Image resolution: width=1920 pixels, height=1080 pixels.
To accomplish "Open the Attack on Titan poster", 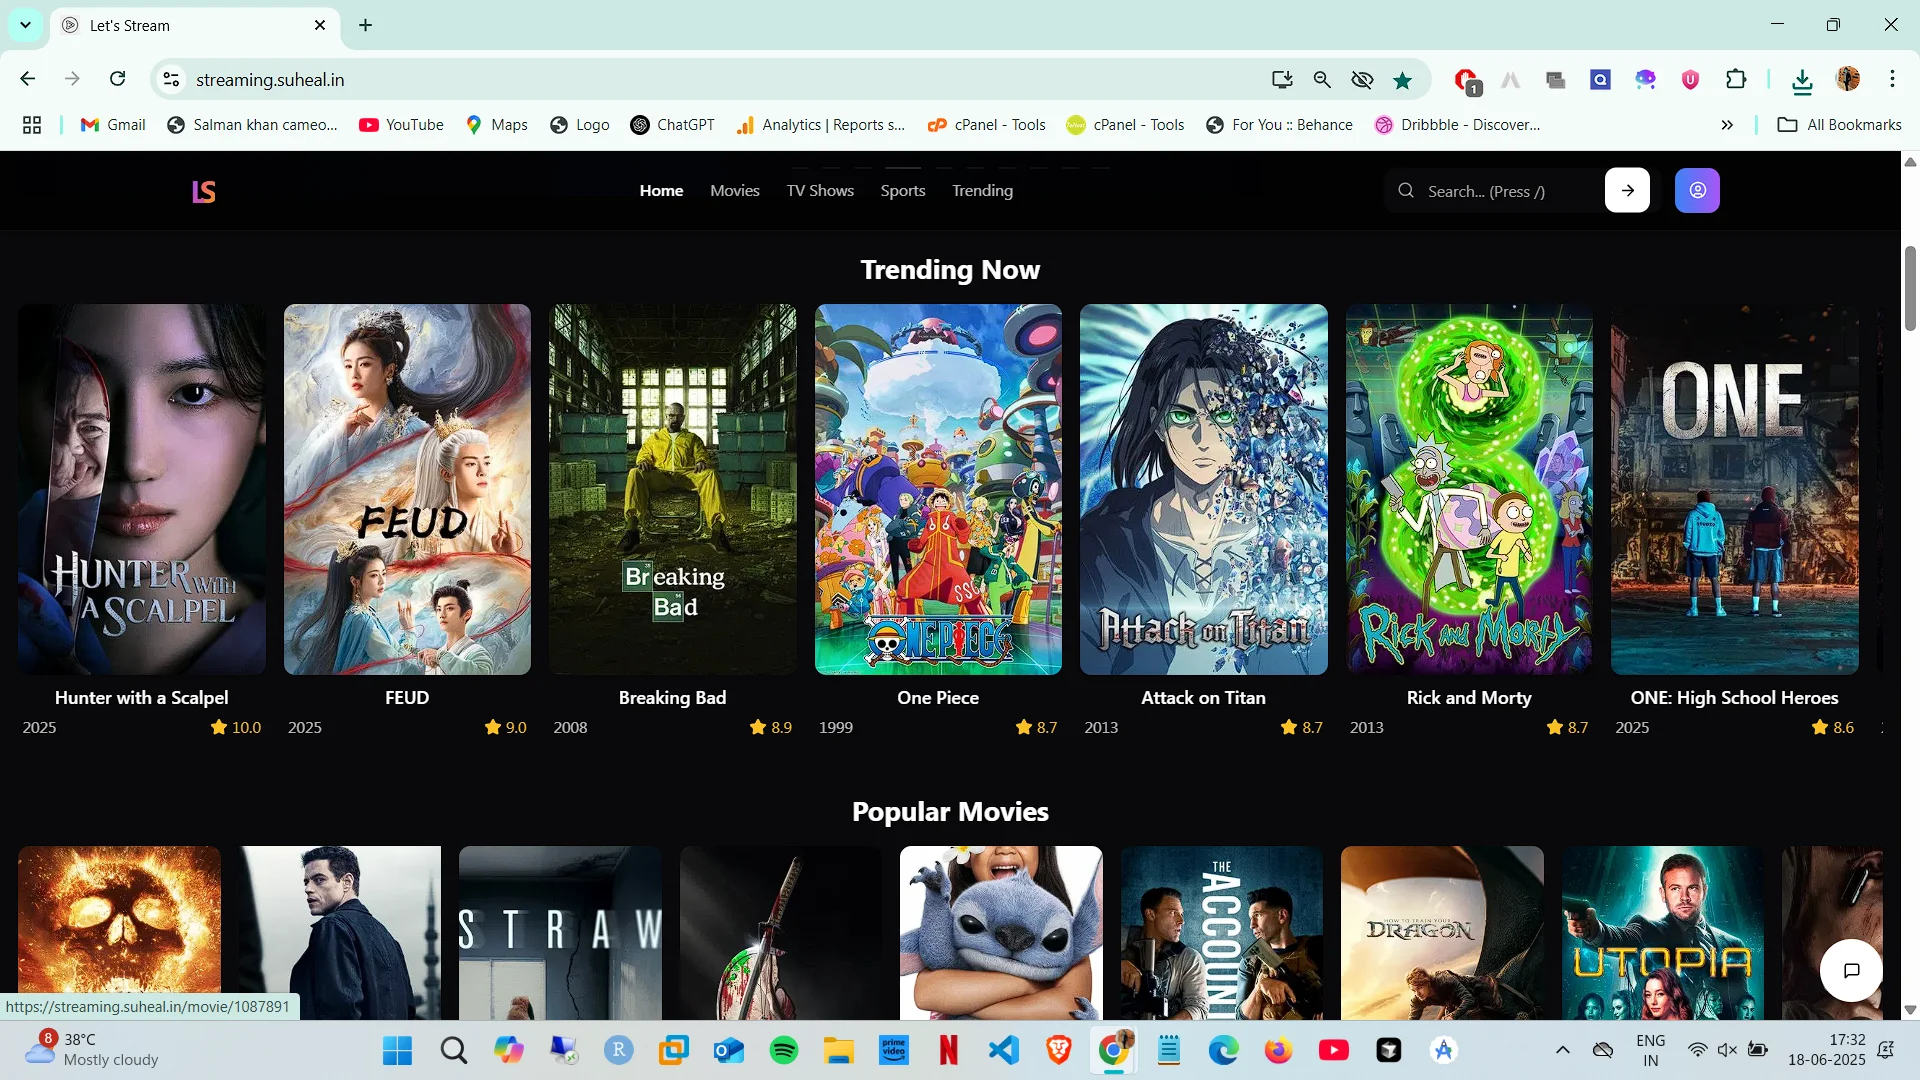I will coord(1204,489).
